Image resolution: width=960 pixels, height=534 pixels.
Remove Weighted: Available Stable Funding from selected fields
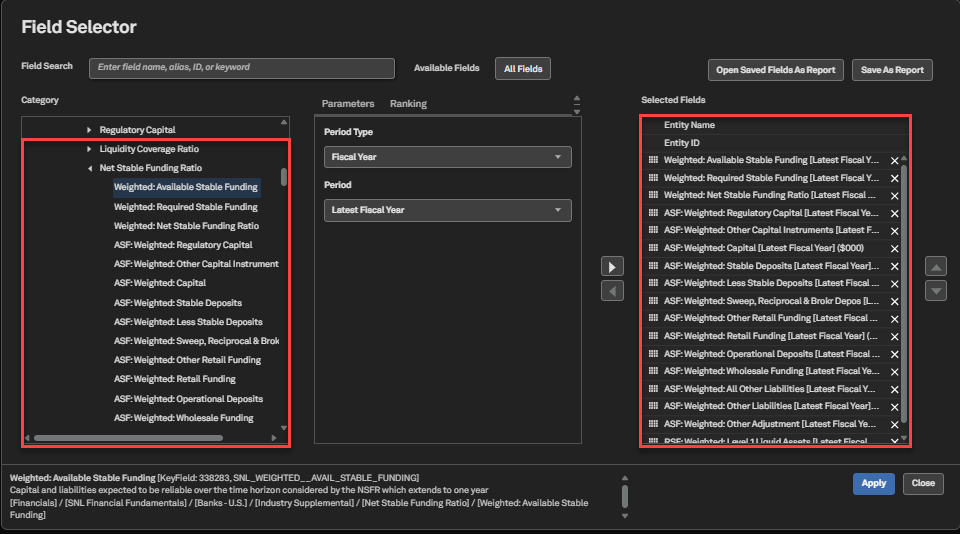894,160
